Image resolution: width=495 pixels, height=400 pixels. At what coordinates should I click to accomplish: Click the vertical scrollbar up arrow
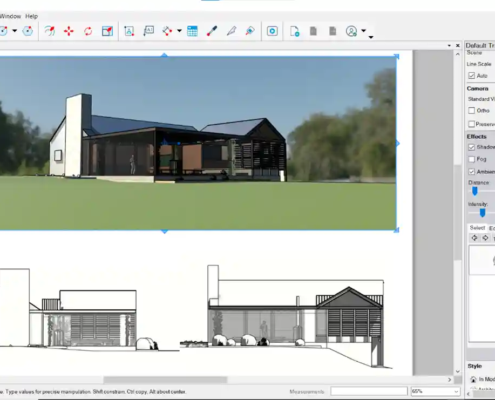[x=458, y=54]
